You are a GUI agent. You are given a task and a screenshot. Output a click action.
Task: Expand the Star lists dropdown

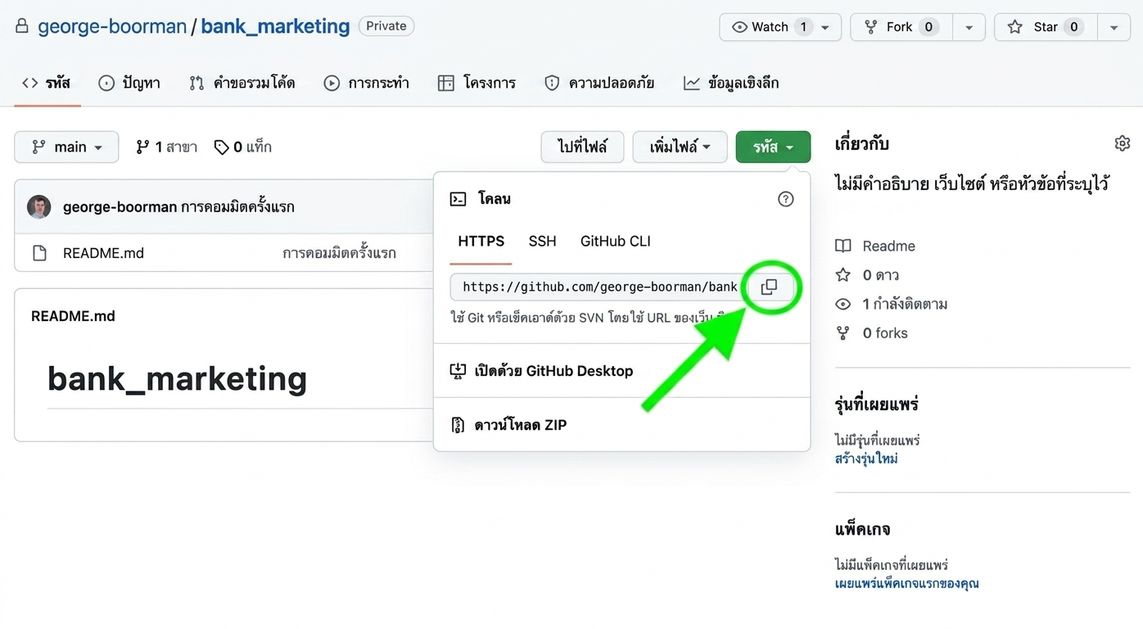pos(1114,27)
